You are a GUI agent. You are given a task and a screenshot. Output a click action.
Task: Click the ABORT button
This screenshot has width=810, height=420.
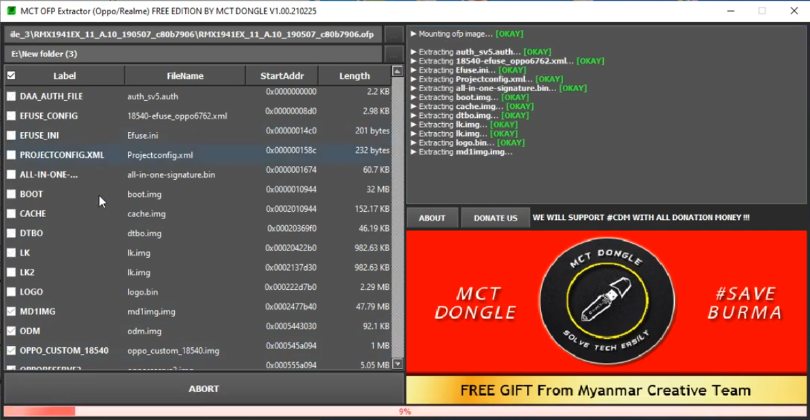pyautogui.click(x=204, y=388)
